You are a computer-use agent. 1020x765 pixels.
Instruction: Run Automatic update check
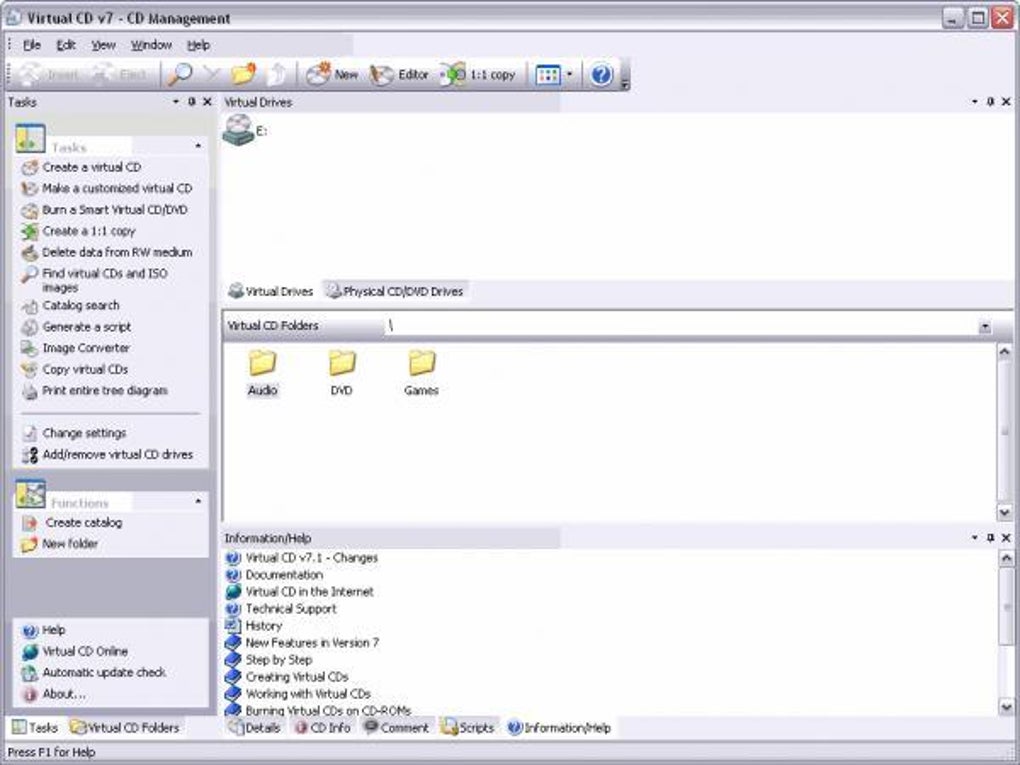104,672
